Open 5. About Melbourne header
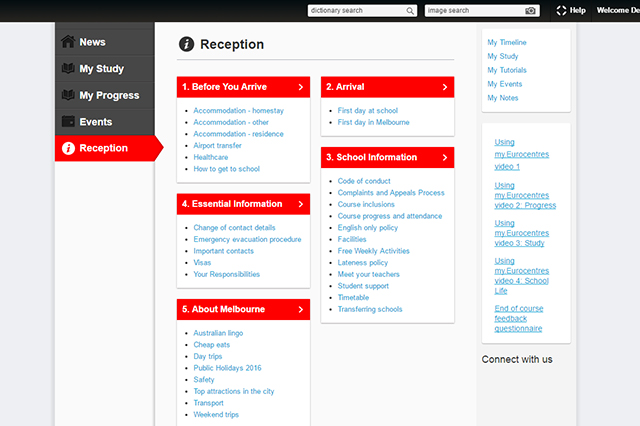The width and height of the screenshot is (640, 426). click(x=243, y=309)
